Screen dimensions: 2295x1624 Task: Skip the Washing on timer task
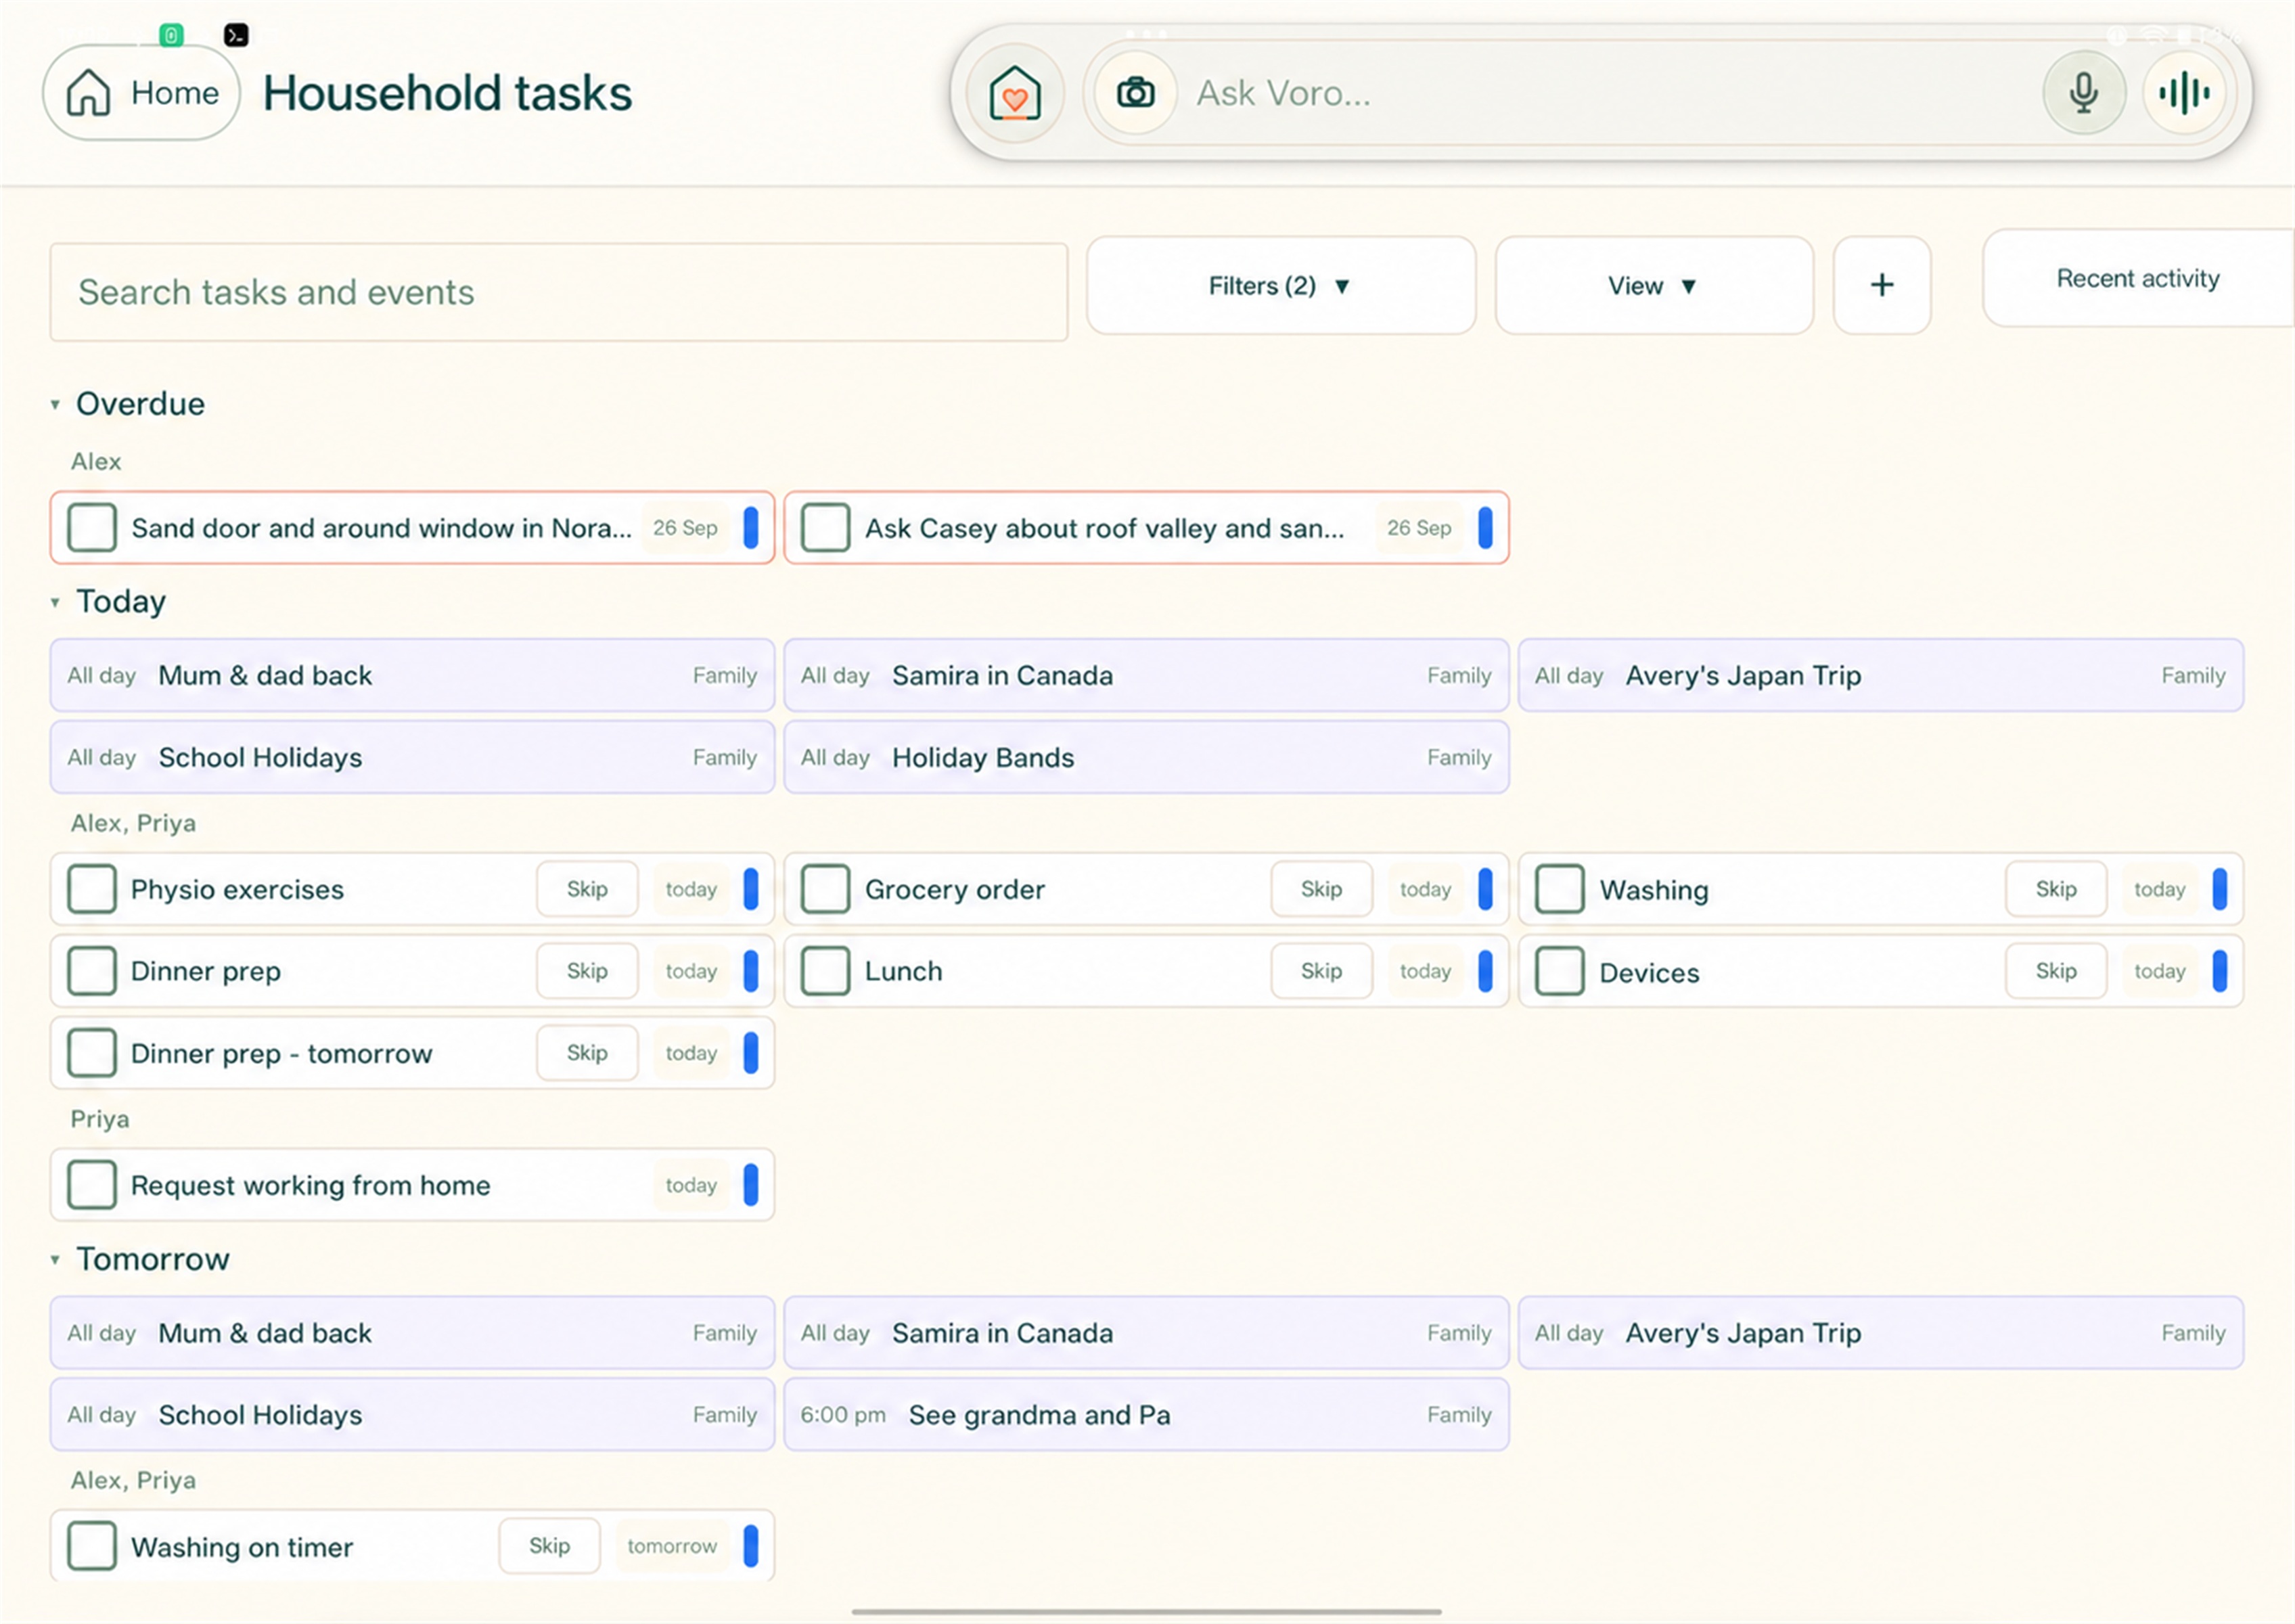point(549,1546)
